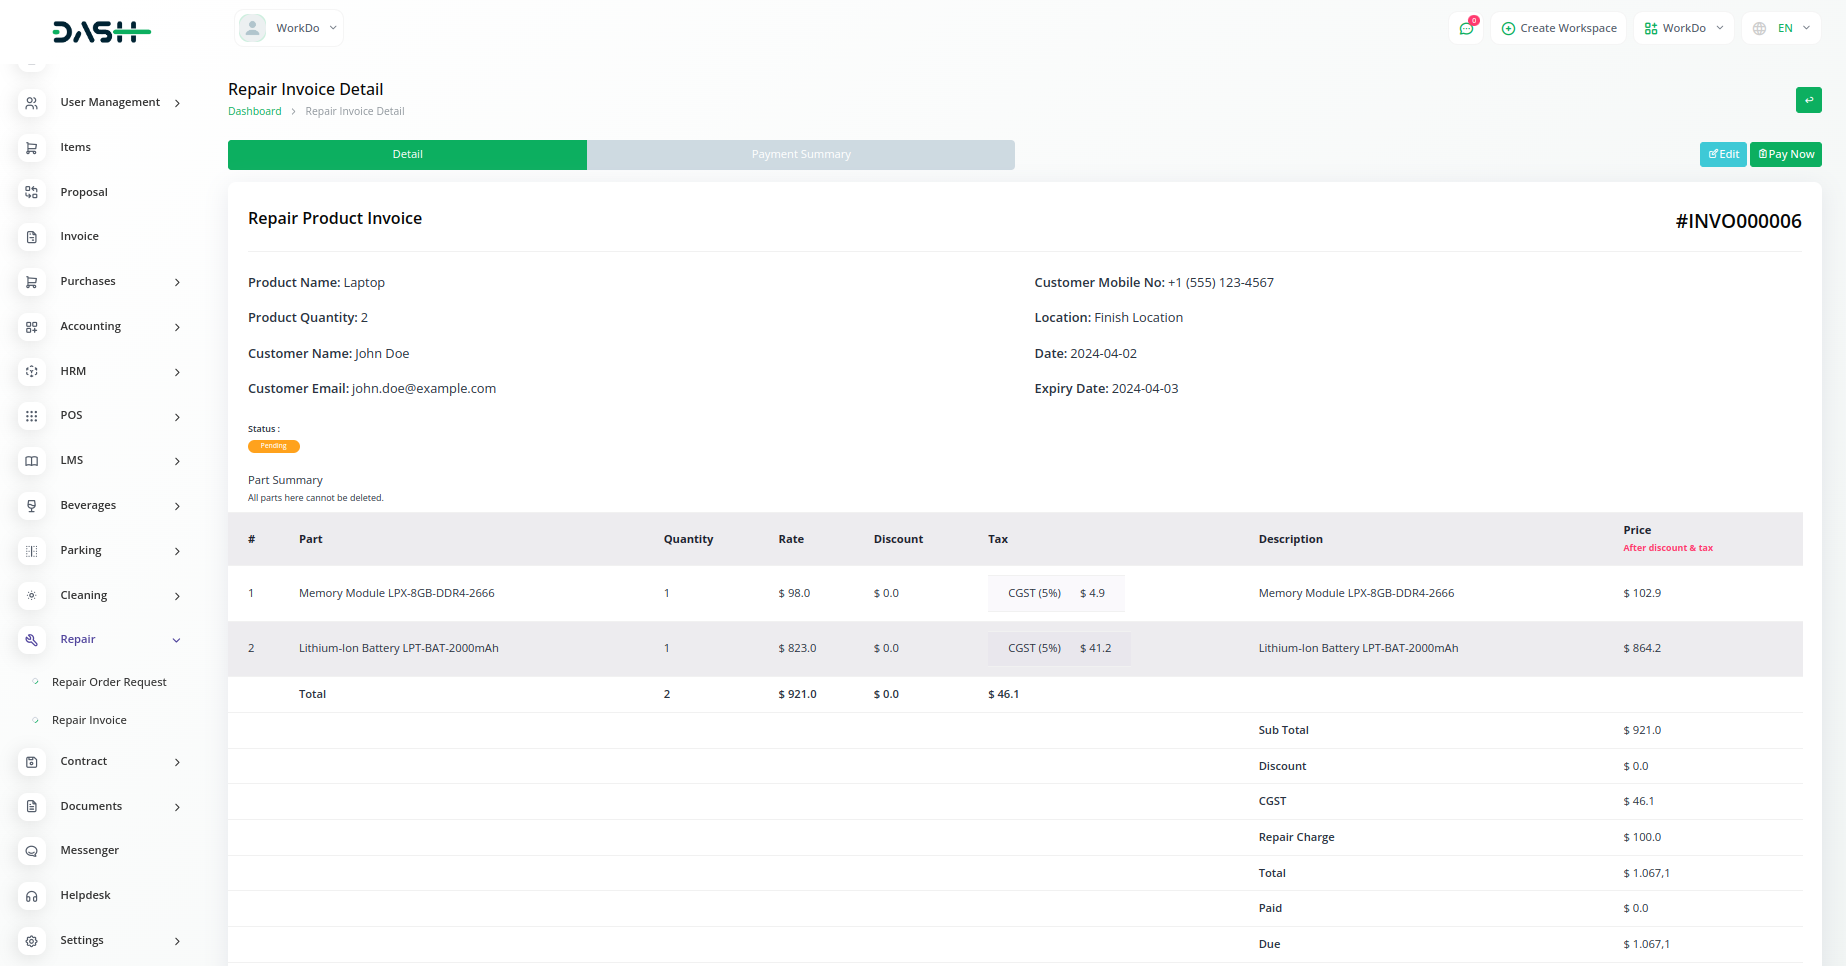Collapse the Repair menu section

pos(176,640)
